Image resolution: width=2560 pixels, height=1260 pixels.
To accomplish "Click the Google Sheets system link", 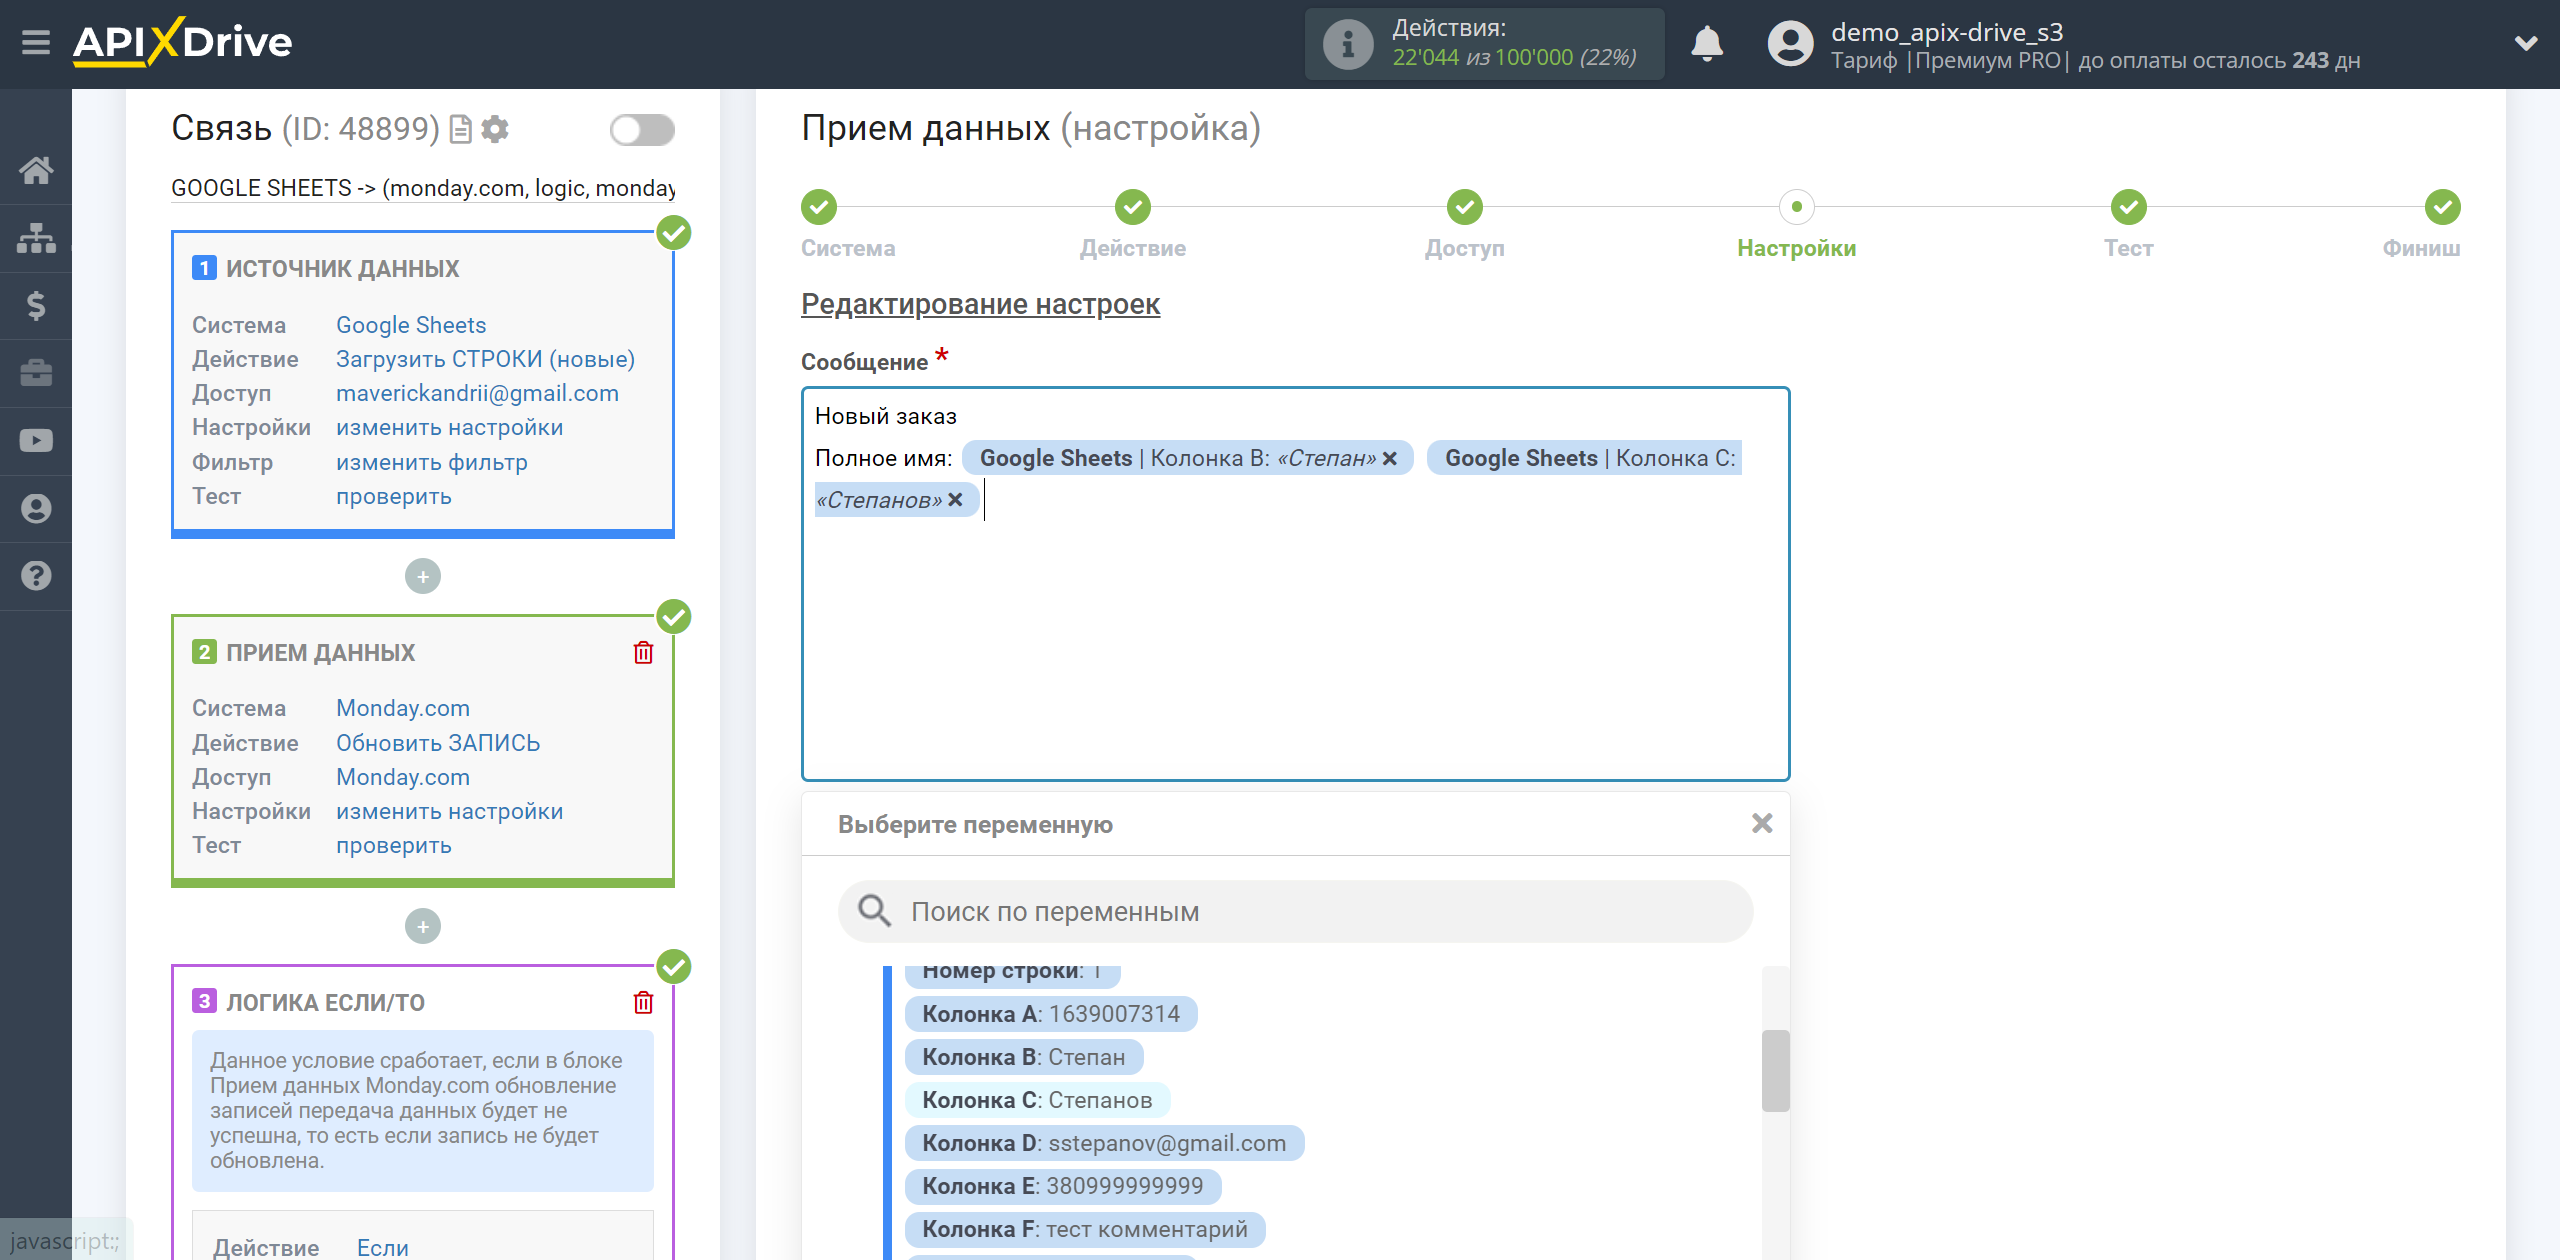I will tap(411, 325).
